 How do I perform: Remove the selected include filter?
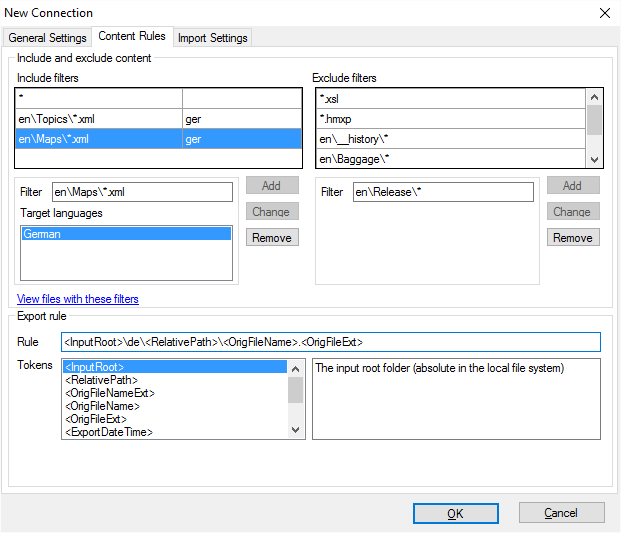coord(272,238)
